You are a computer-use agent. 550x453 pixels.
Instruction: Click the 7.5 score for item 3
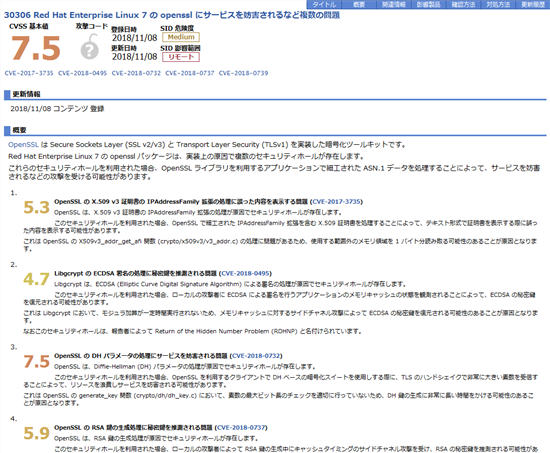(36, 361)
